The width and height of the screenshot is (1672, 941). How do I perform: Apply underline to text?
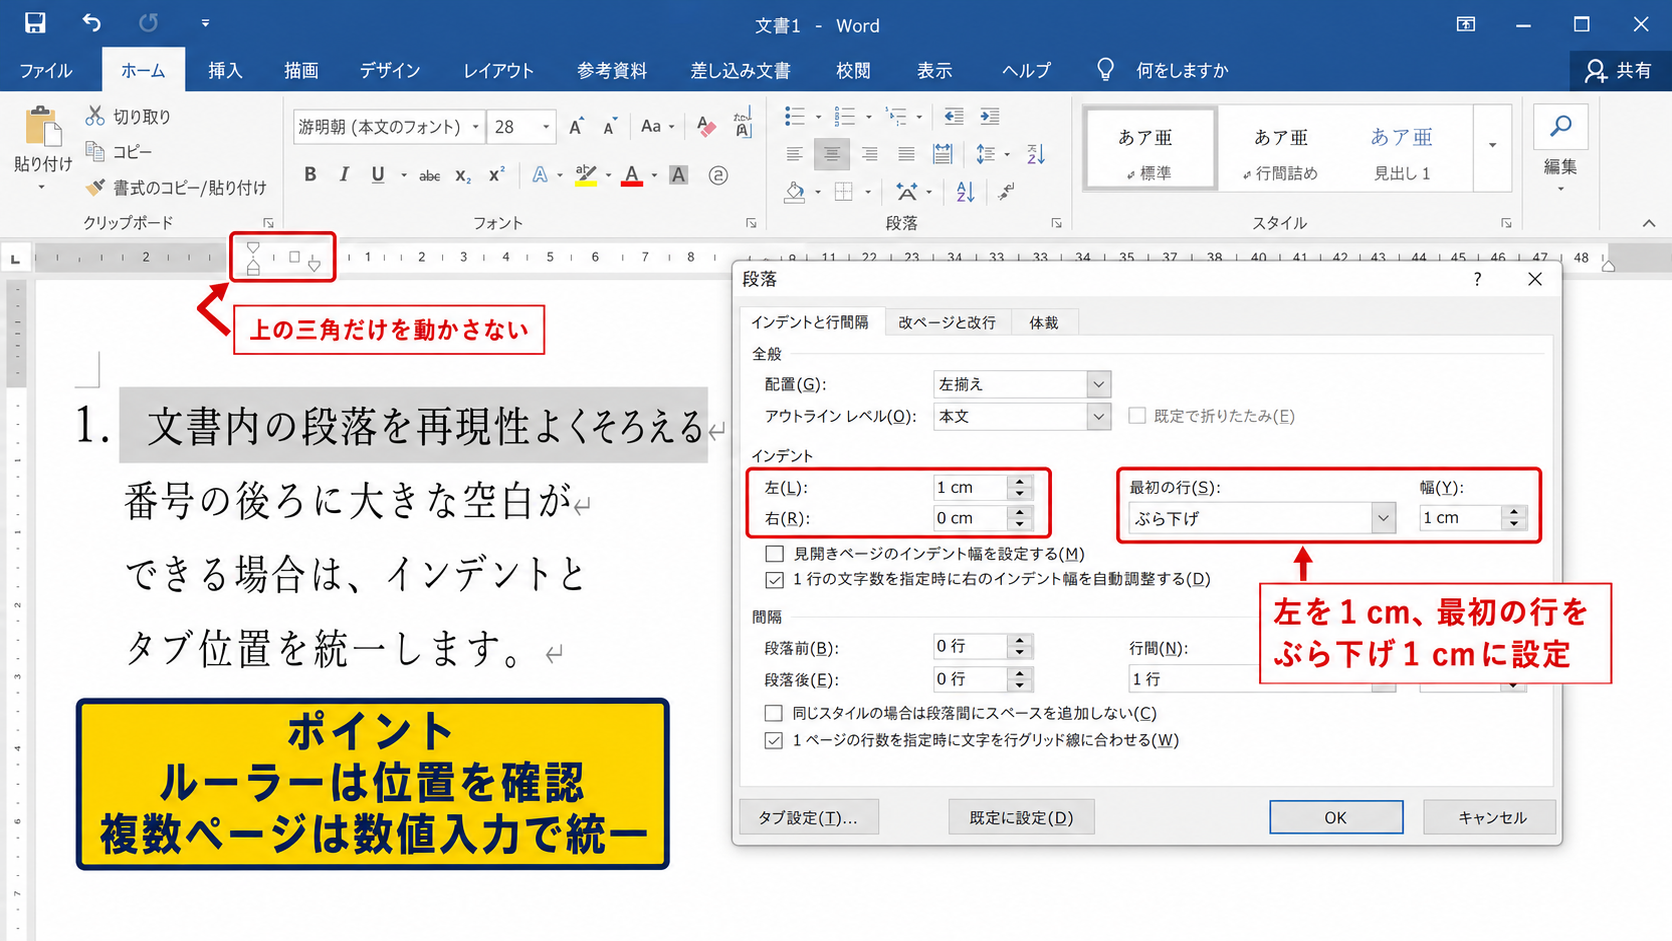378,175
